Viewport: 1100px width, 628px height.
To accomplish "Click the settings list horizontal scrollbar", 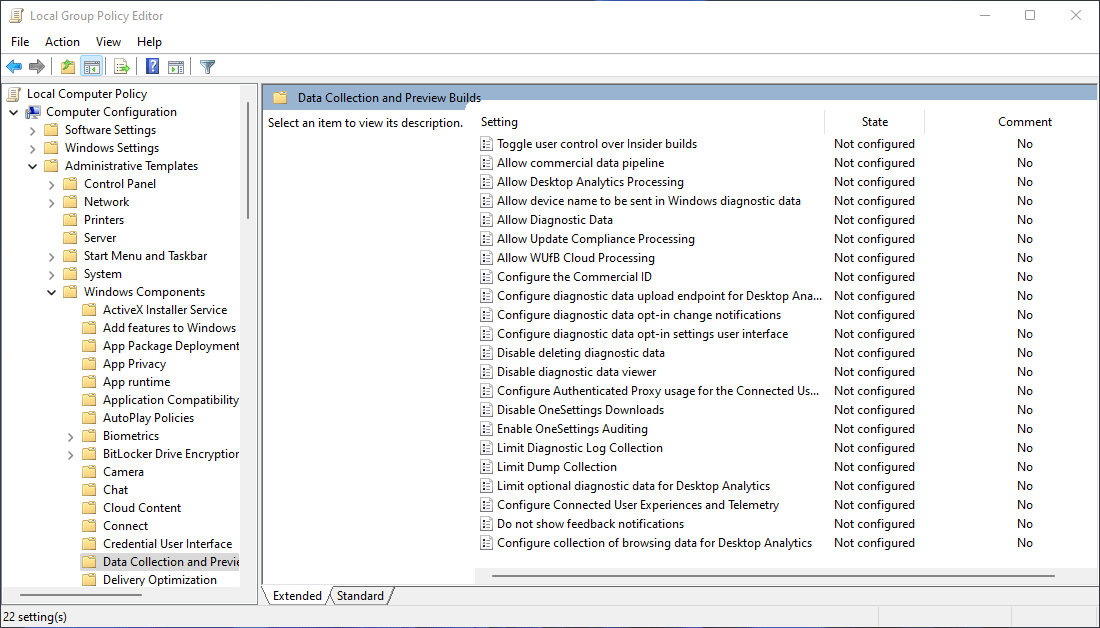I will (x=773, y=576).
